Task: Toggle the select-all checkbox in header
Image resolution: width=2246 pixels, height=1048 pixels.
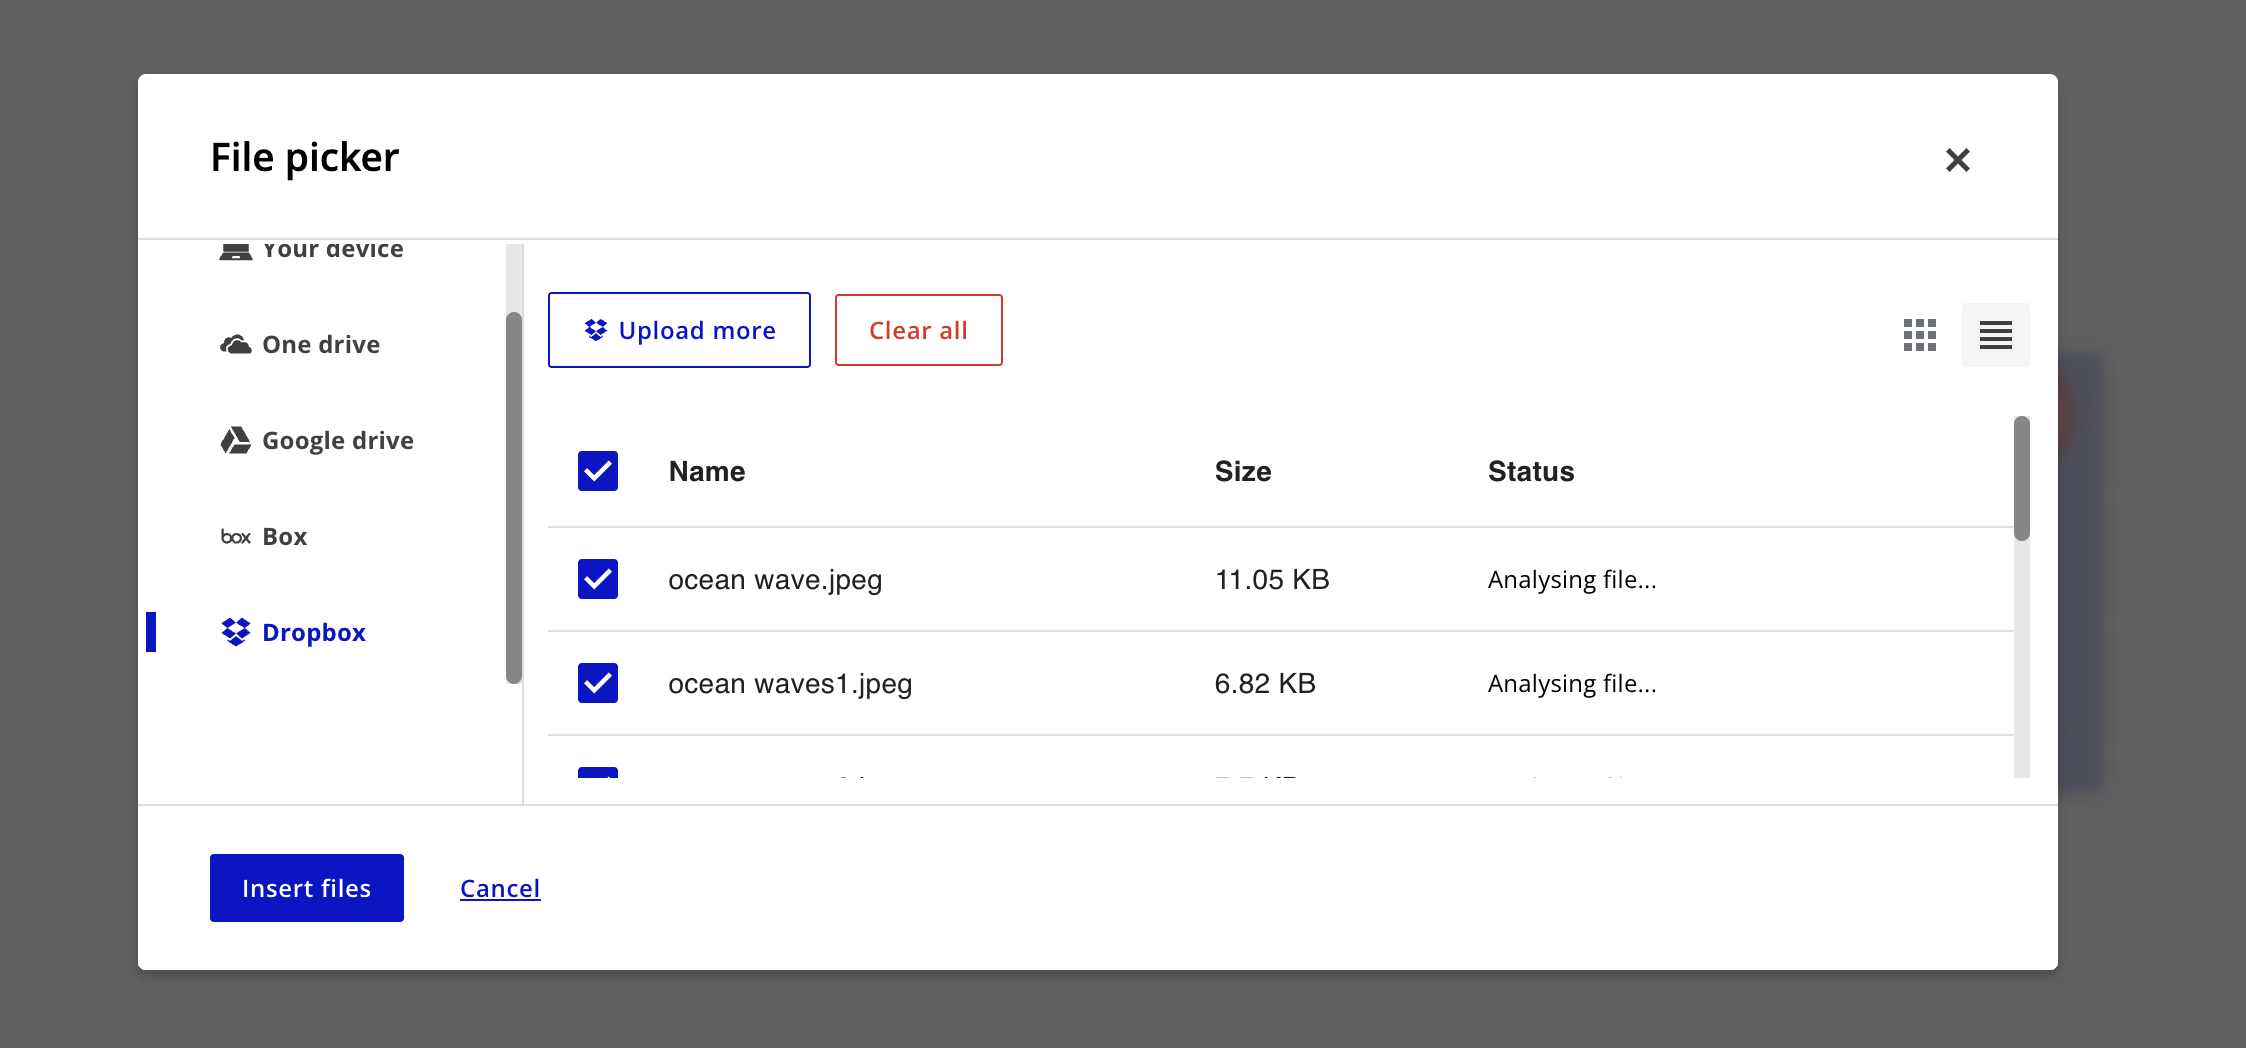Action: [598, 471]
